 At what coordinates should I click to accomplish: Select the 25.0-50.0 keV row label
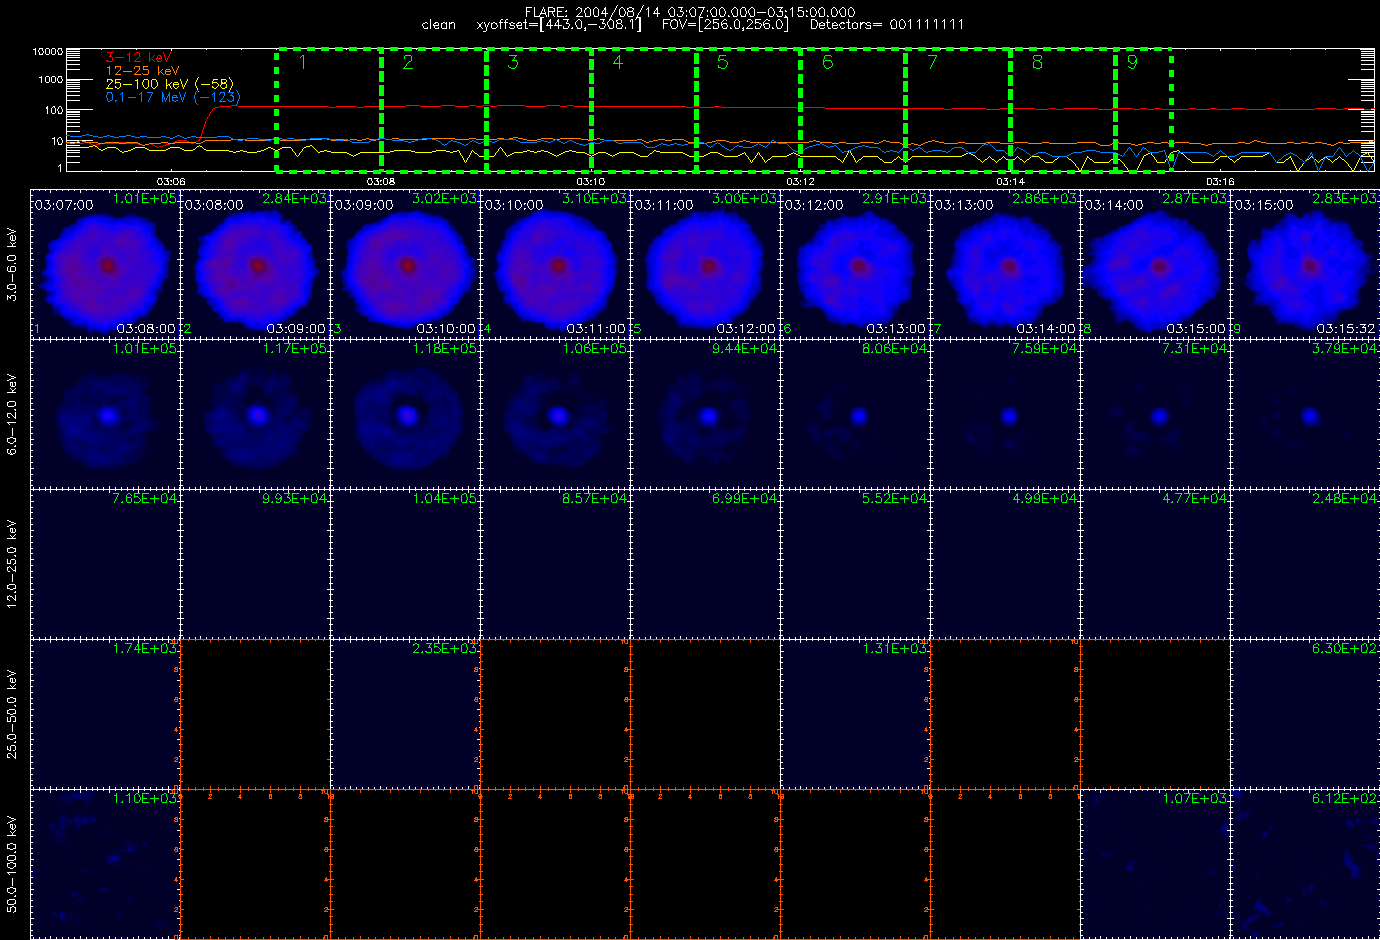(x=12, y=714)
